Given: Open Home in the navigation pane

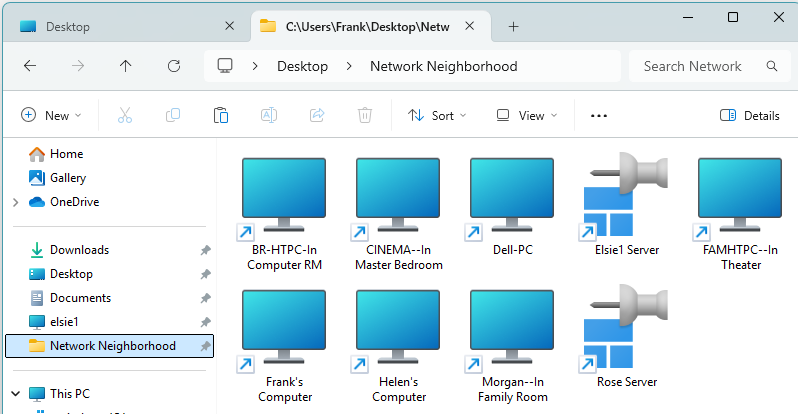Looking at the screenshot, I should 66,154.
